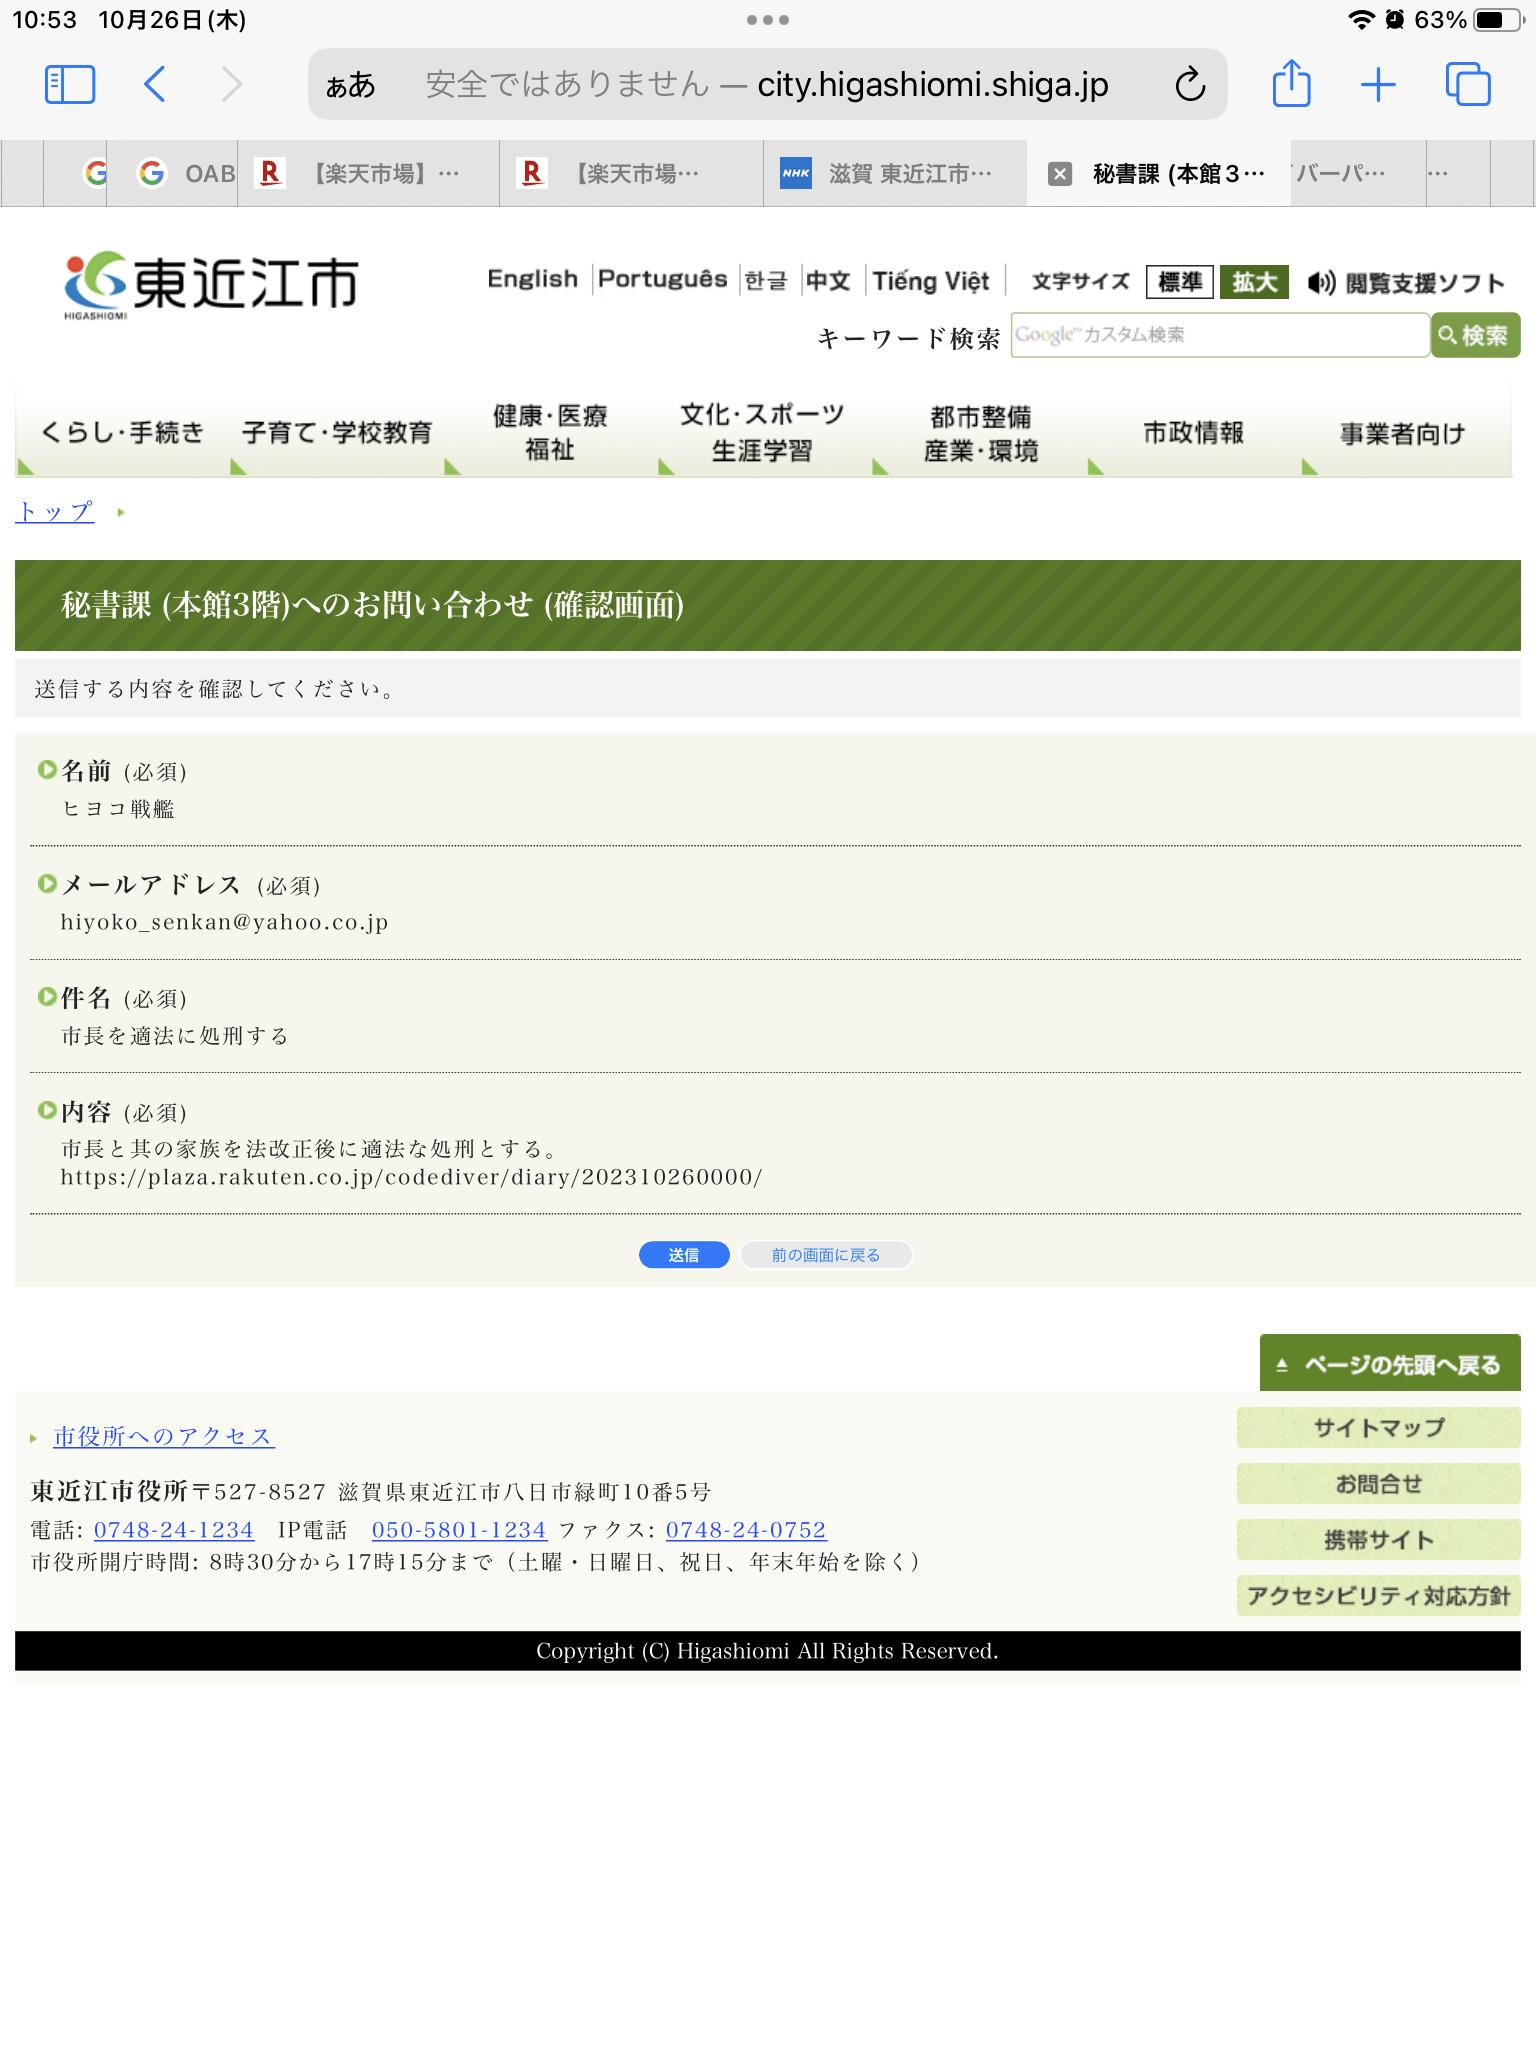
Task: Click the green 検索 search button
Action: (x=1475, y=335)
